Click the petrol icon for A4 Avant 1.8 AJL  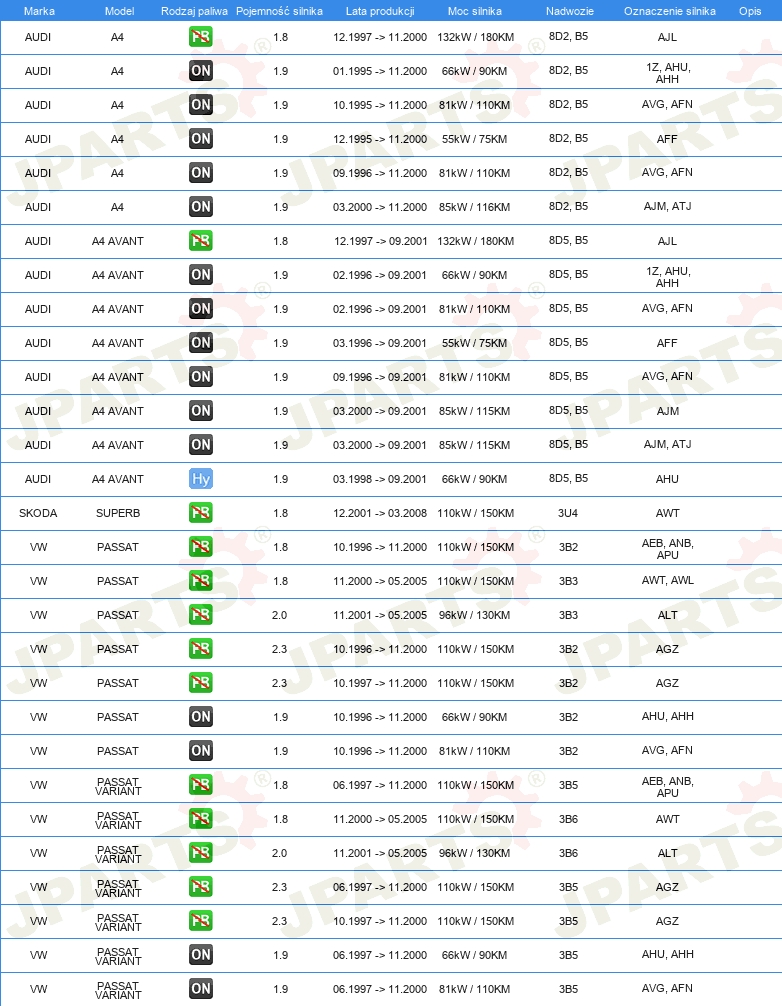(x=201, y=241)
